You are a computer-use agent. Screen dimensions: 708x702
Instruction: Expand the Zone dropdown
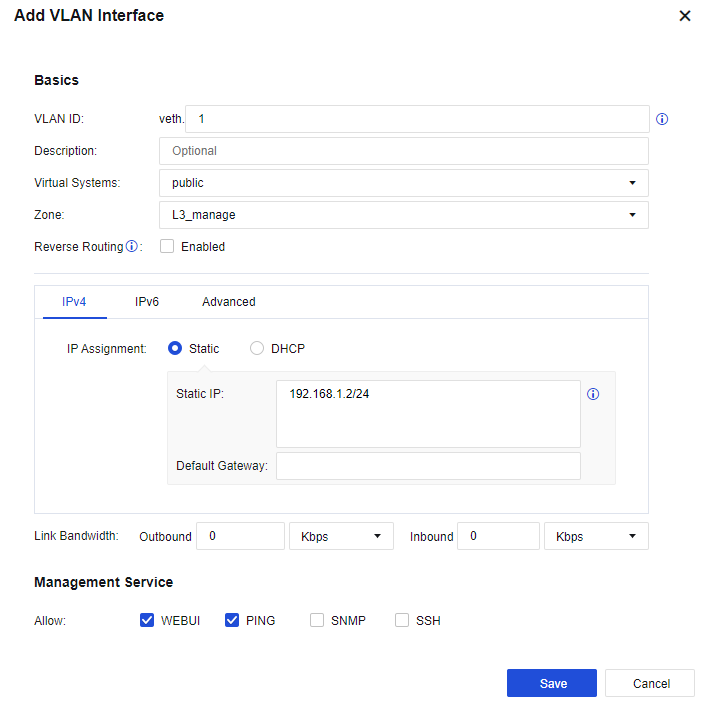pos(403,215)
